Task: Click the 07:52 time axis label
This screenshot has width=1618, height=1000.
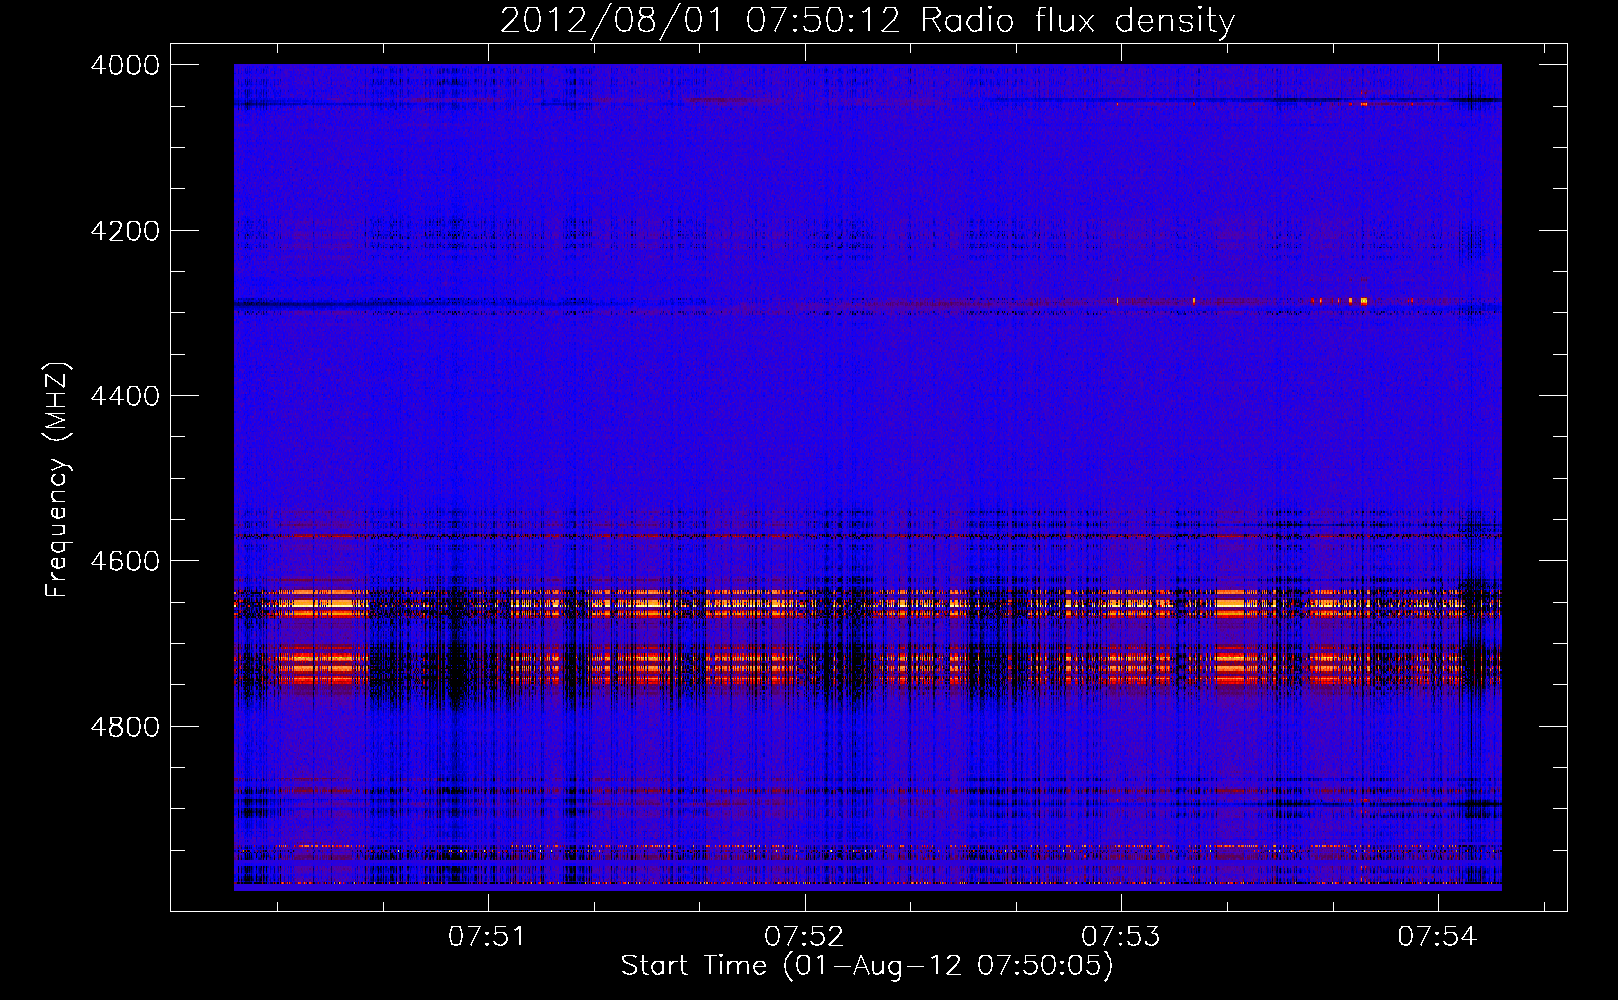Action: tap(804, 937)
